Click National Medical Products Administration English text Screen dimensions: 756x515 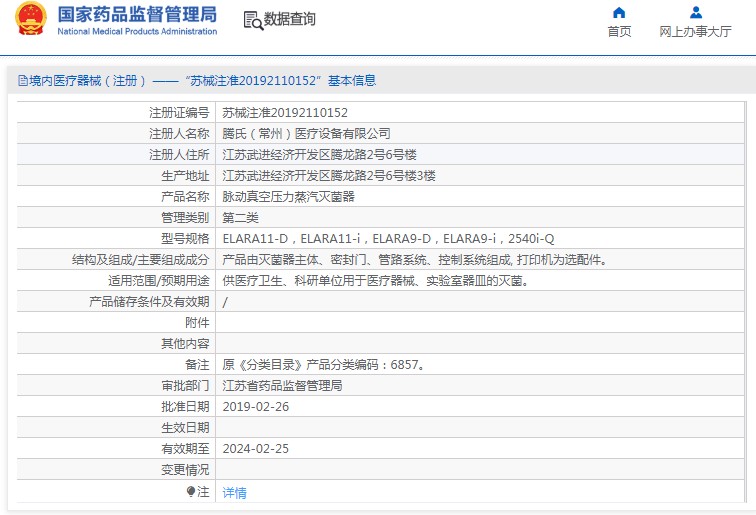pyautogui.click(x=137, y=31)
